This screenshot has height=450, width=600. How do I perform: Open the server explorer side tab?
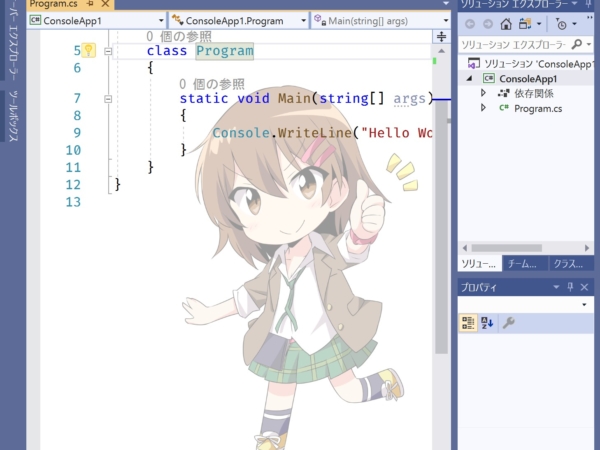[x=13, y=40]
